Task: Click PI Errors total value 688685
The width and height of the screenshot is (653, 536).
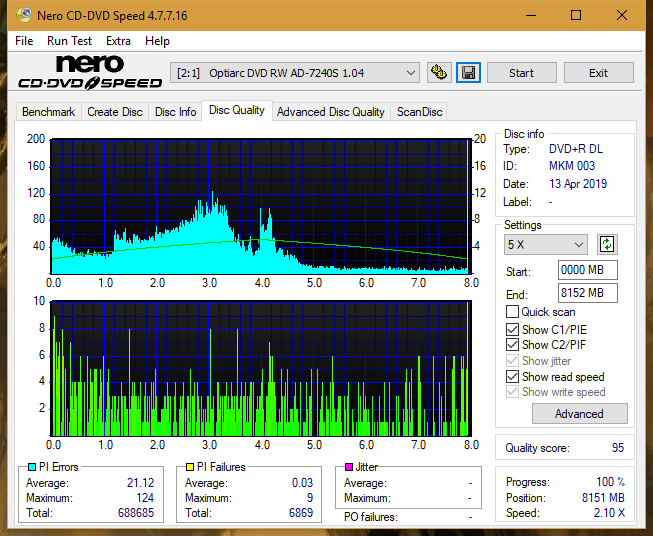Action: (x=136, y=513)
